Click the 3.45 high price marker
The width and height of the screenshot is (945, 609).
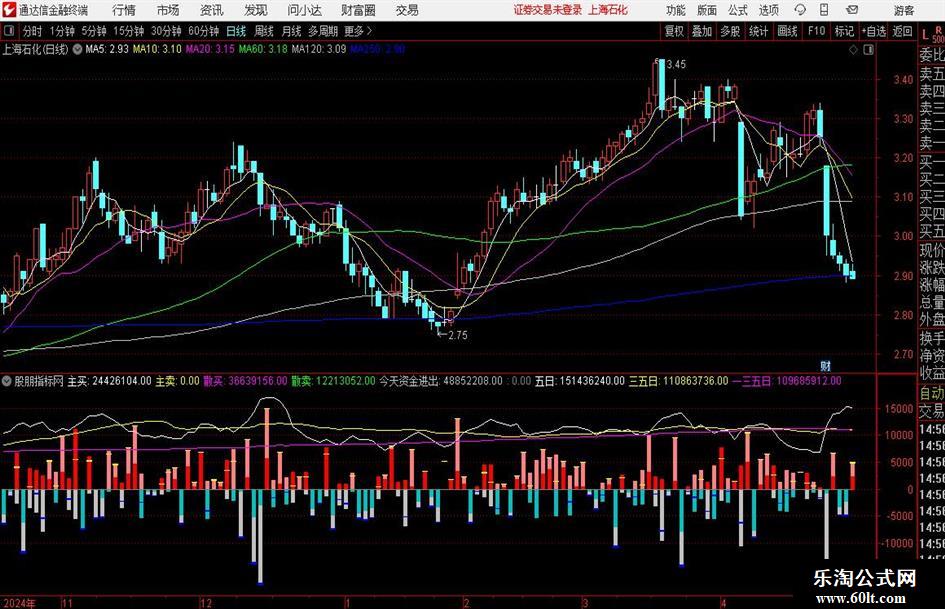coord(676,65)
